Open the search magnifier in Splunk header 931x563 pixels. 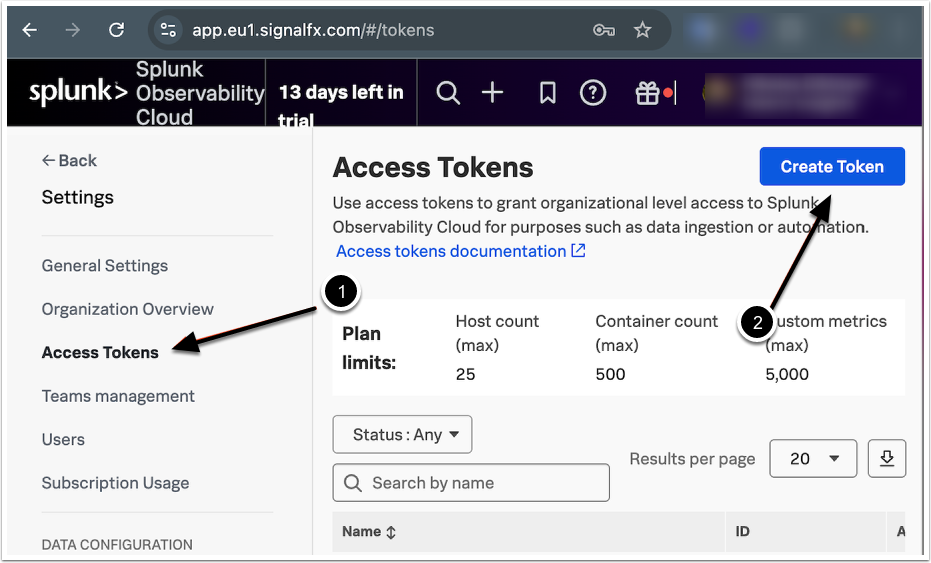tap(449, 93)
